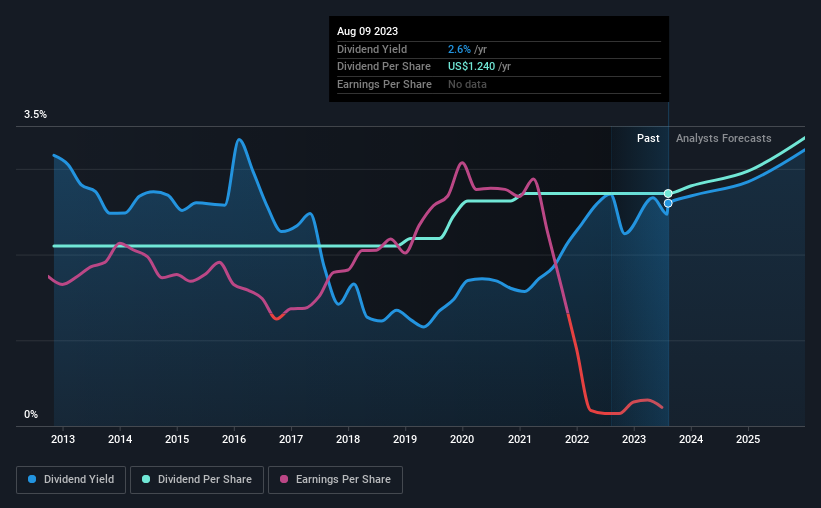The height and width of the screenshot is (508, 821).
Task: Click the blue dividend yield marker at Aug 2023
Action: pyautogui.click(x=668, y=203)
